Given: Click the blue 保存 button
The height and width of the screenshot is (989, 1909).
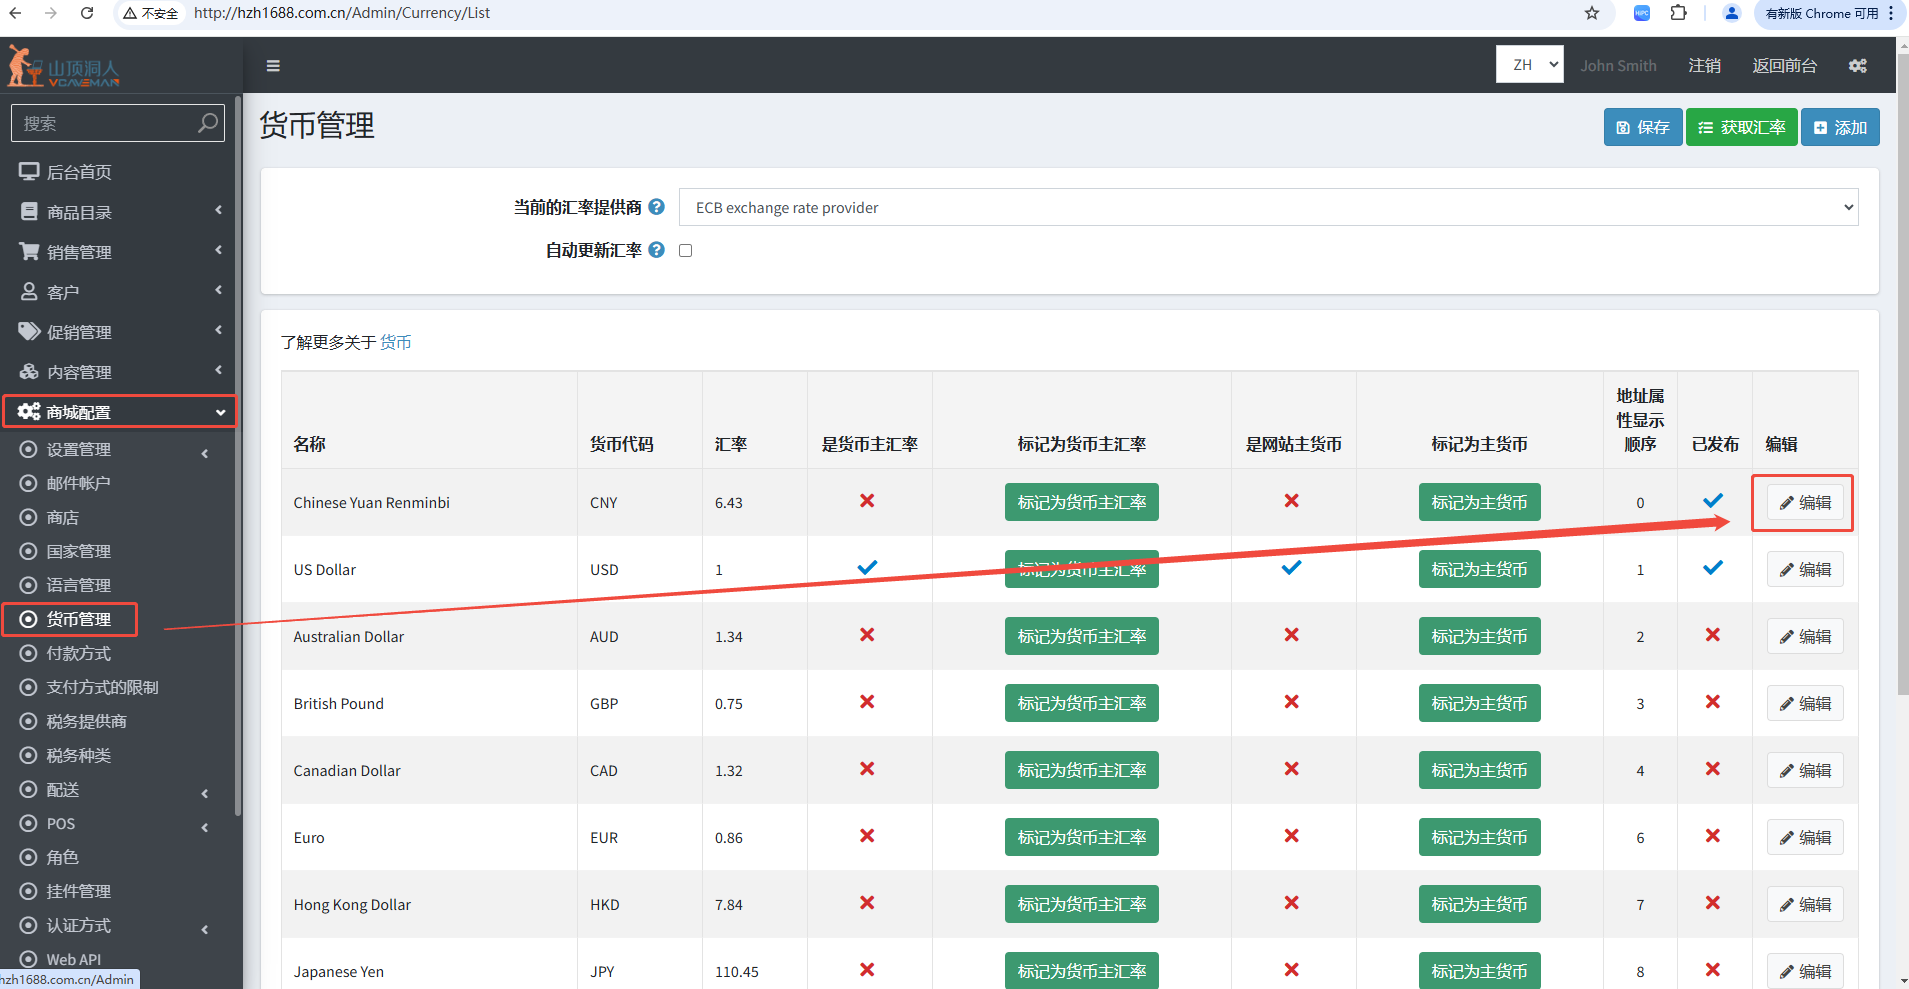Looking at the screenshot, I should (1642, 127).
